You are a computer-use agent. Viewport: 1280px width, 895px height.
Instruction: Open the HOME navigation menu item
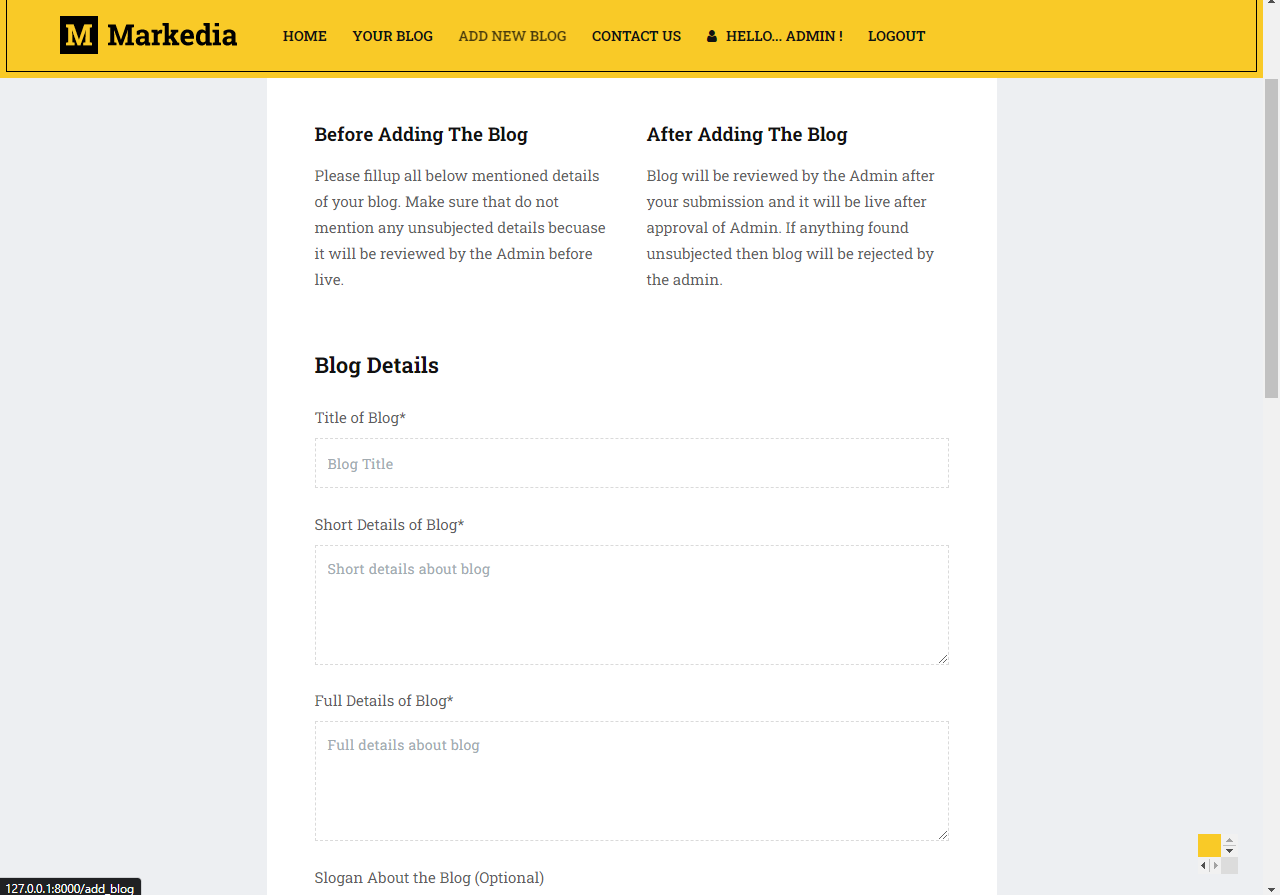pyautogui.click(x=304, y=36)
